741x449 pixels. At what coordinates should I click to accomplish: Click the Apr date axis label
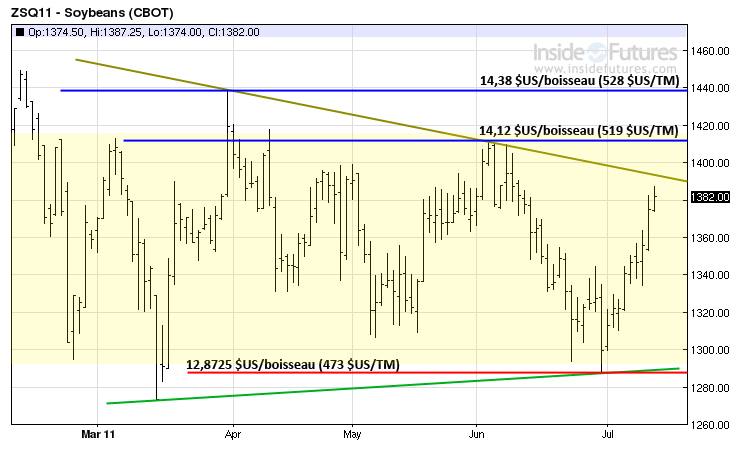click(x=233, y=435)
